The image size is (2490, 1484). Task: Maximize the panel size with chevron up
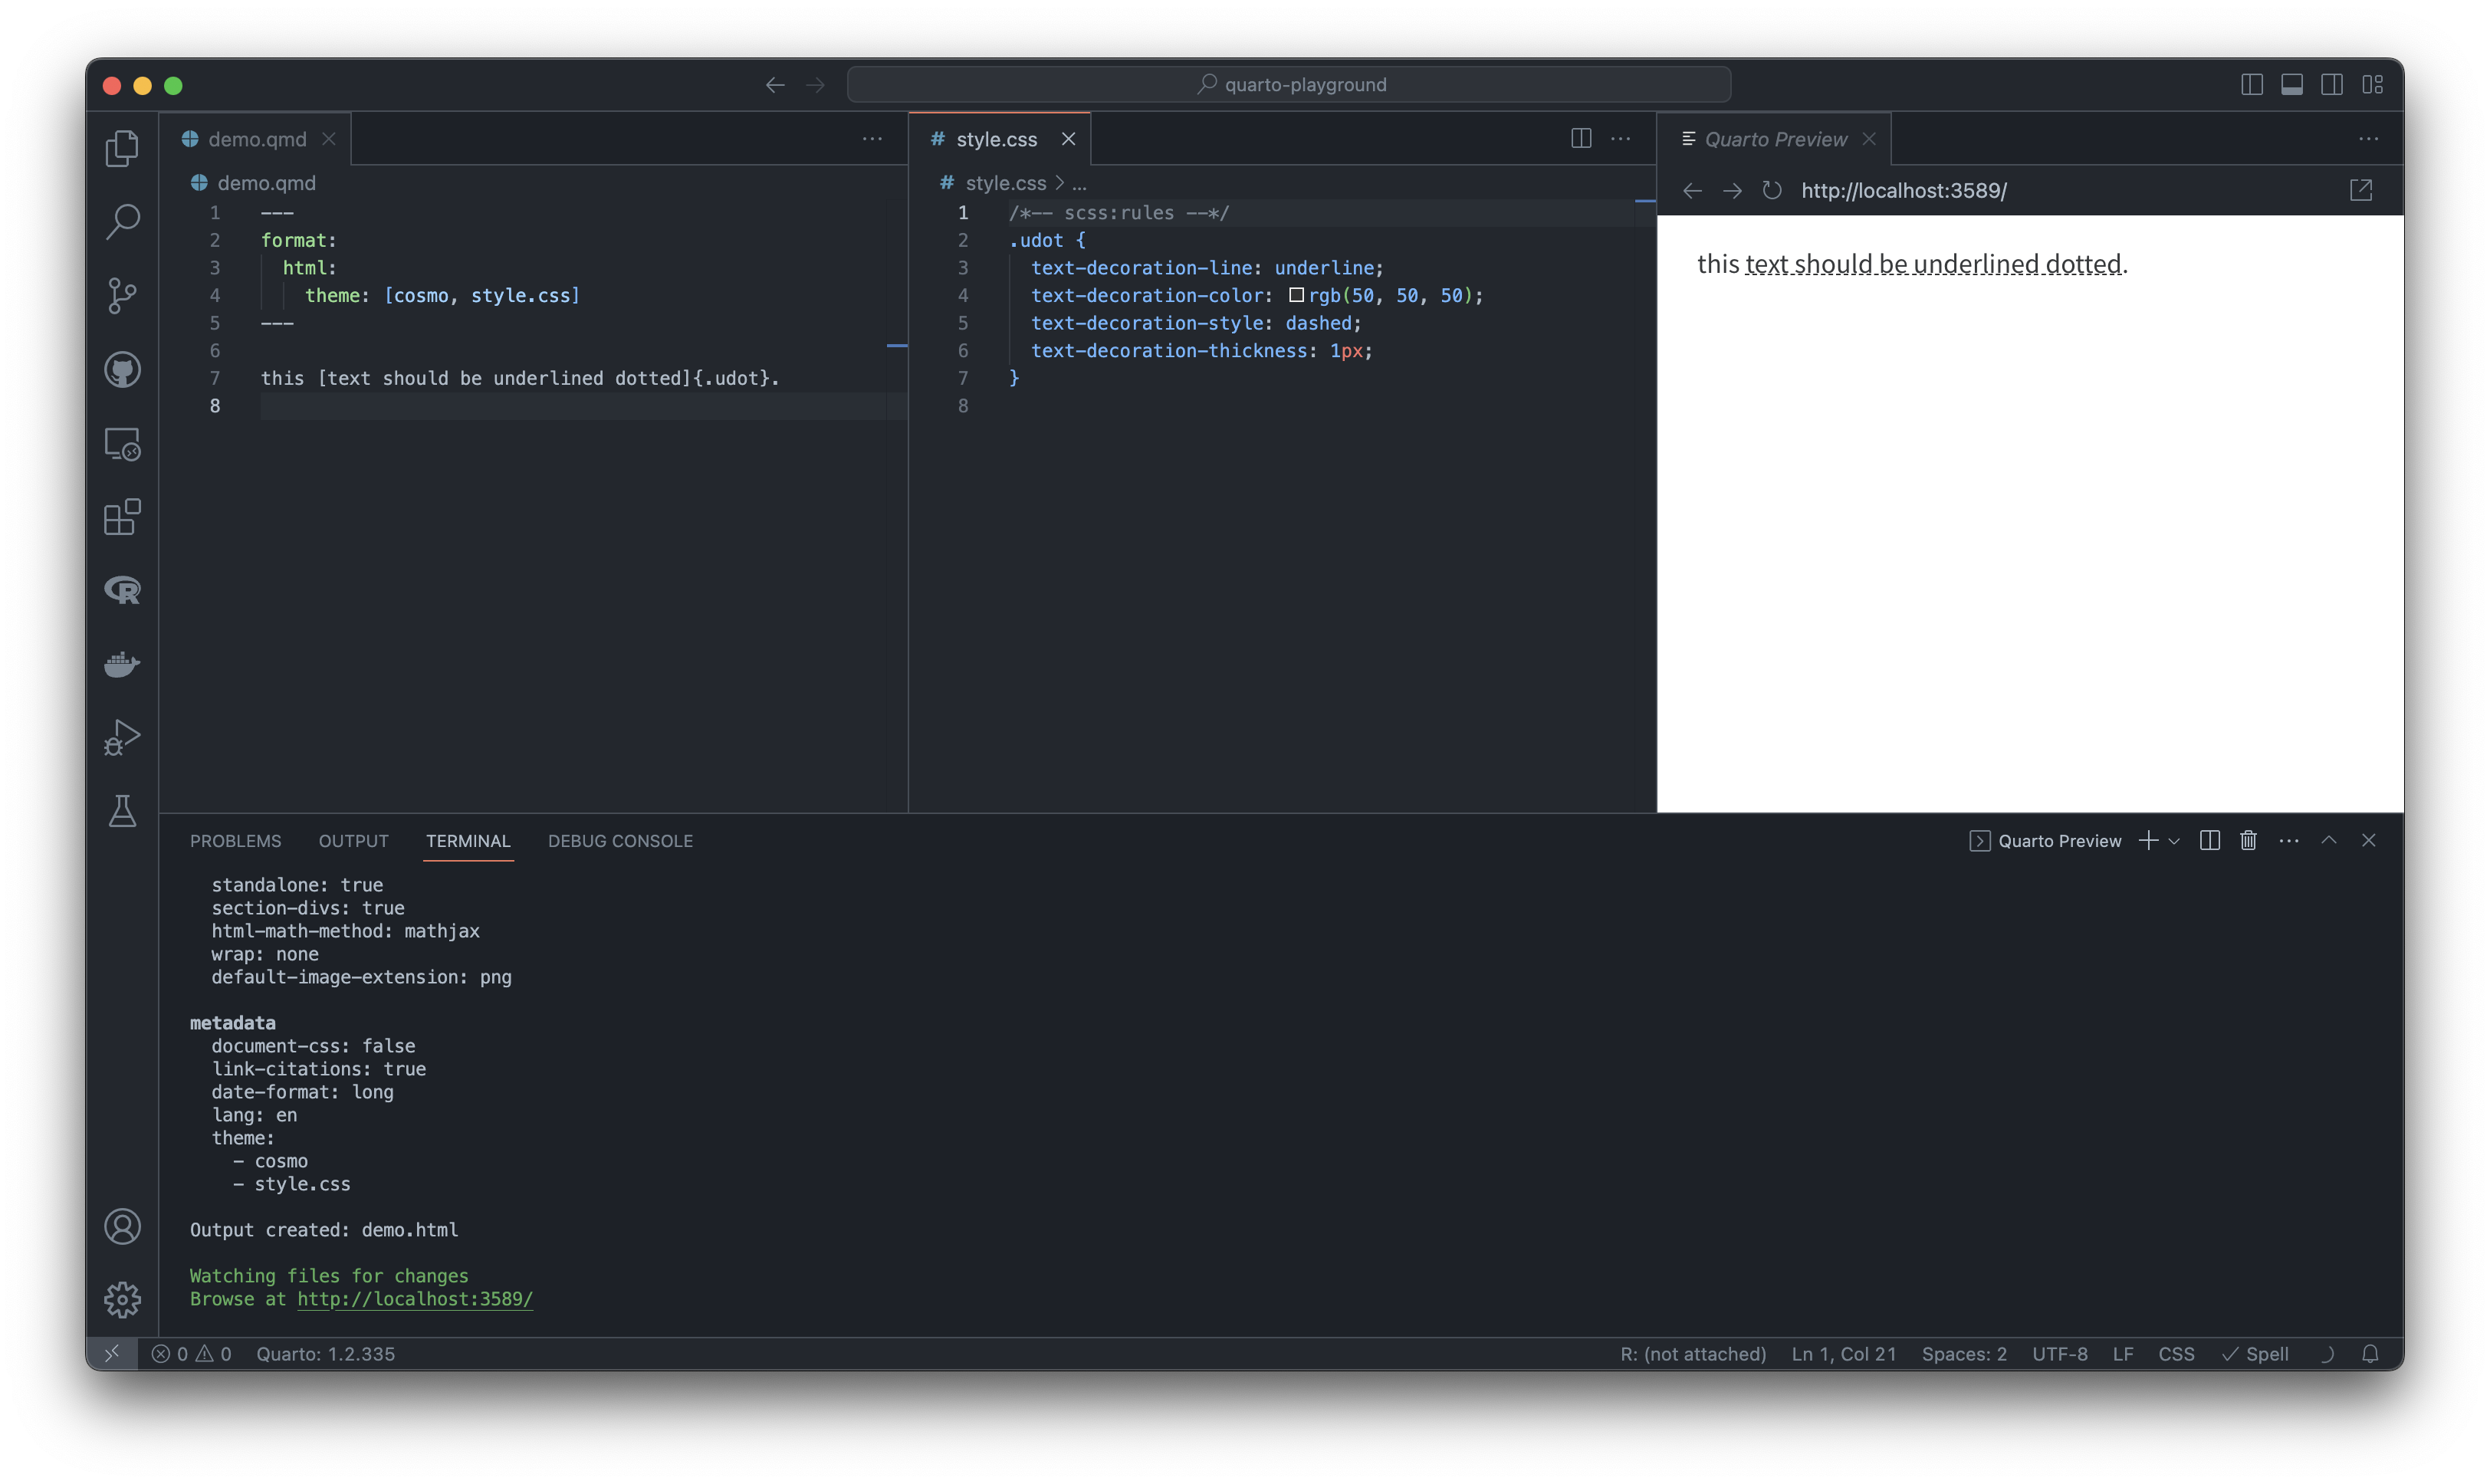[2329, 841]
